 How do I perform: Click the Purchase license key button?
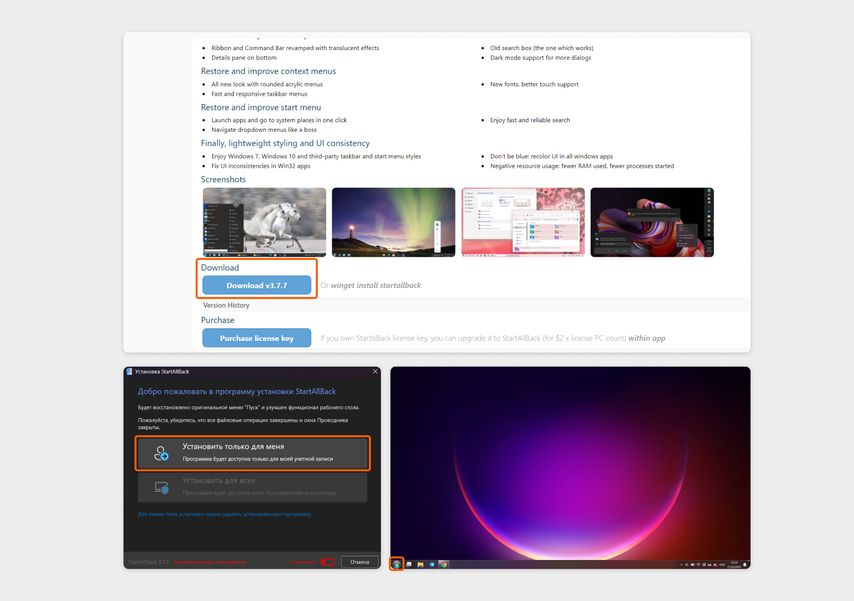click(x=257, y=338)
